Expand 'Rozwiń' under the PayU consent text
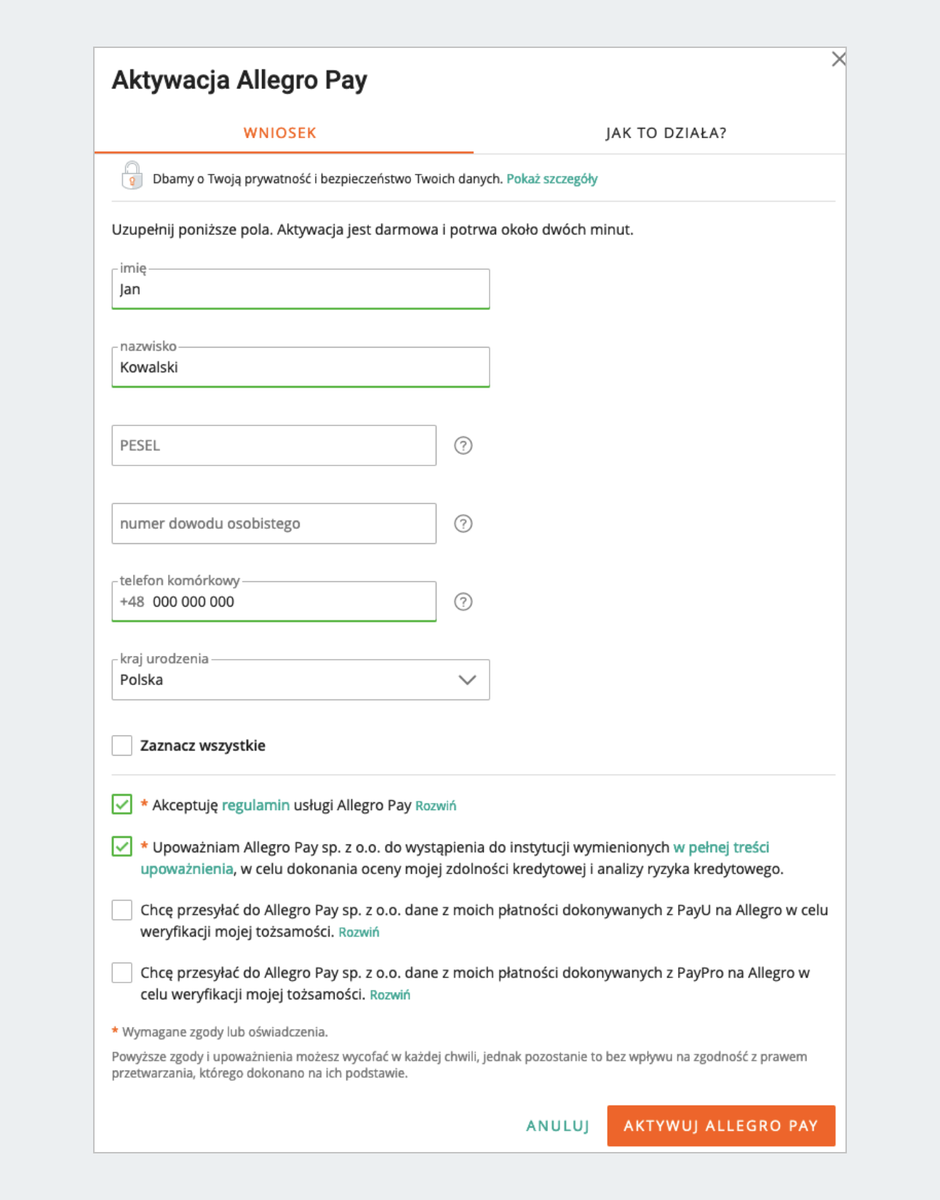The height and width of the screenshot is (1200, 940). (359, 933)
